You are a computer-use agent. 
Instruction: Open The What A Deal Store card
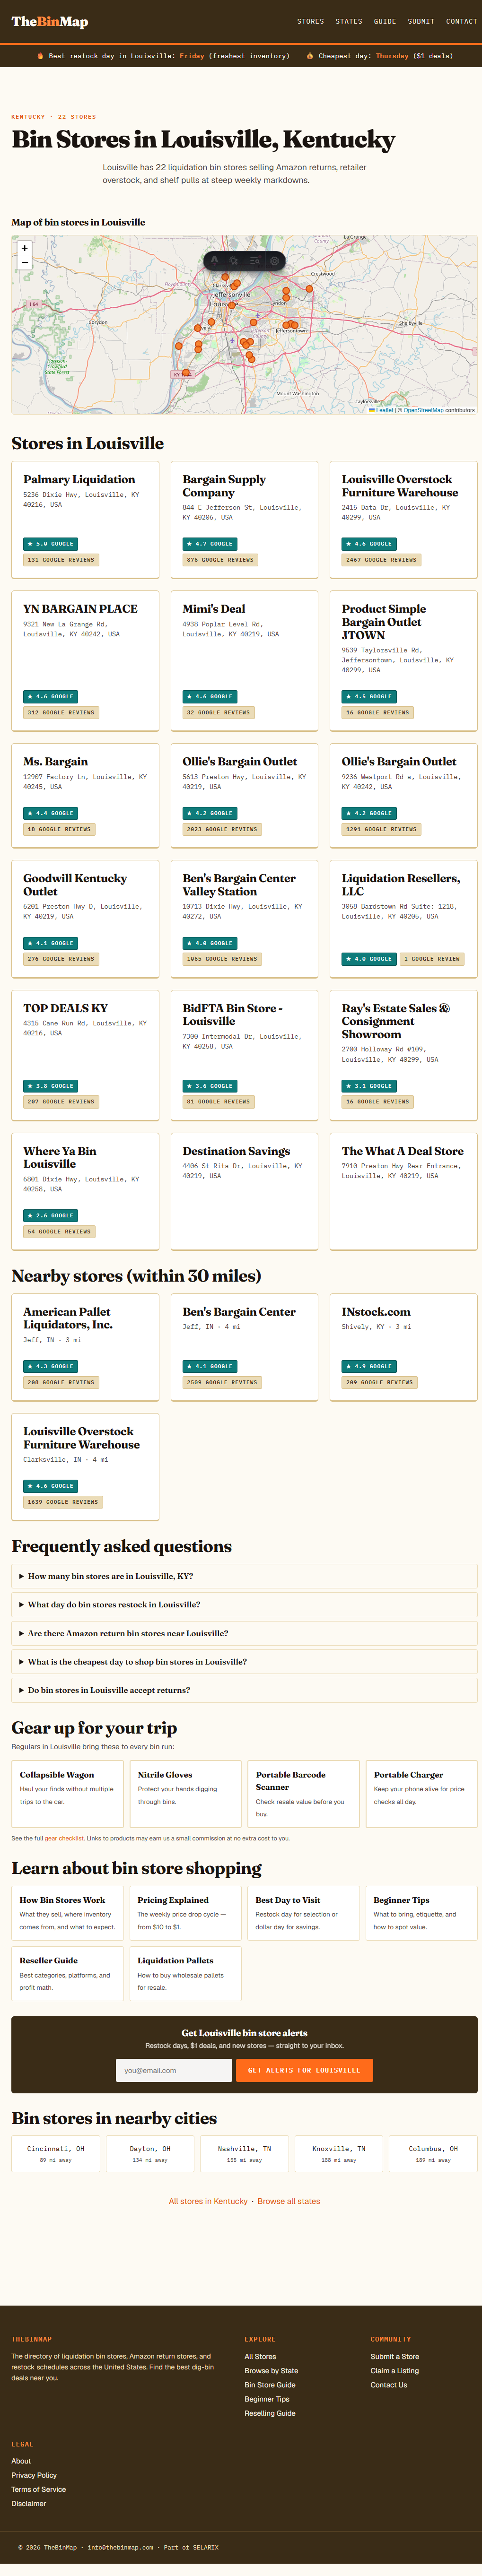coord(403,1191)
